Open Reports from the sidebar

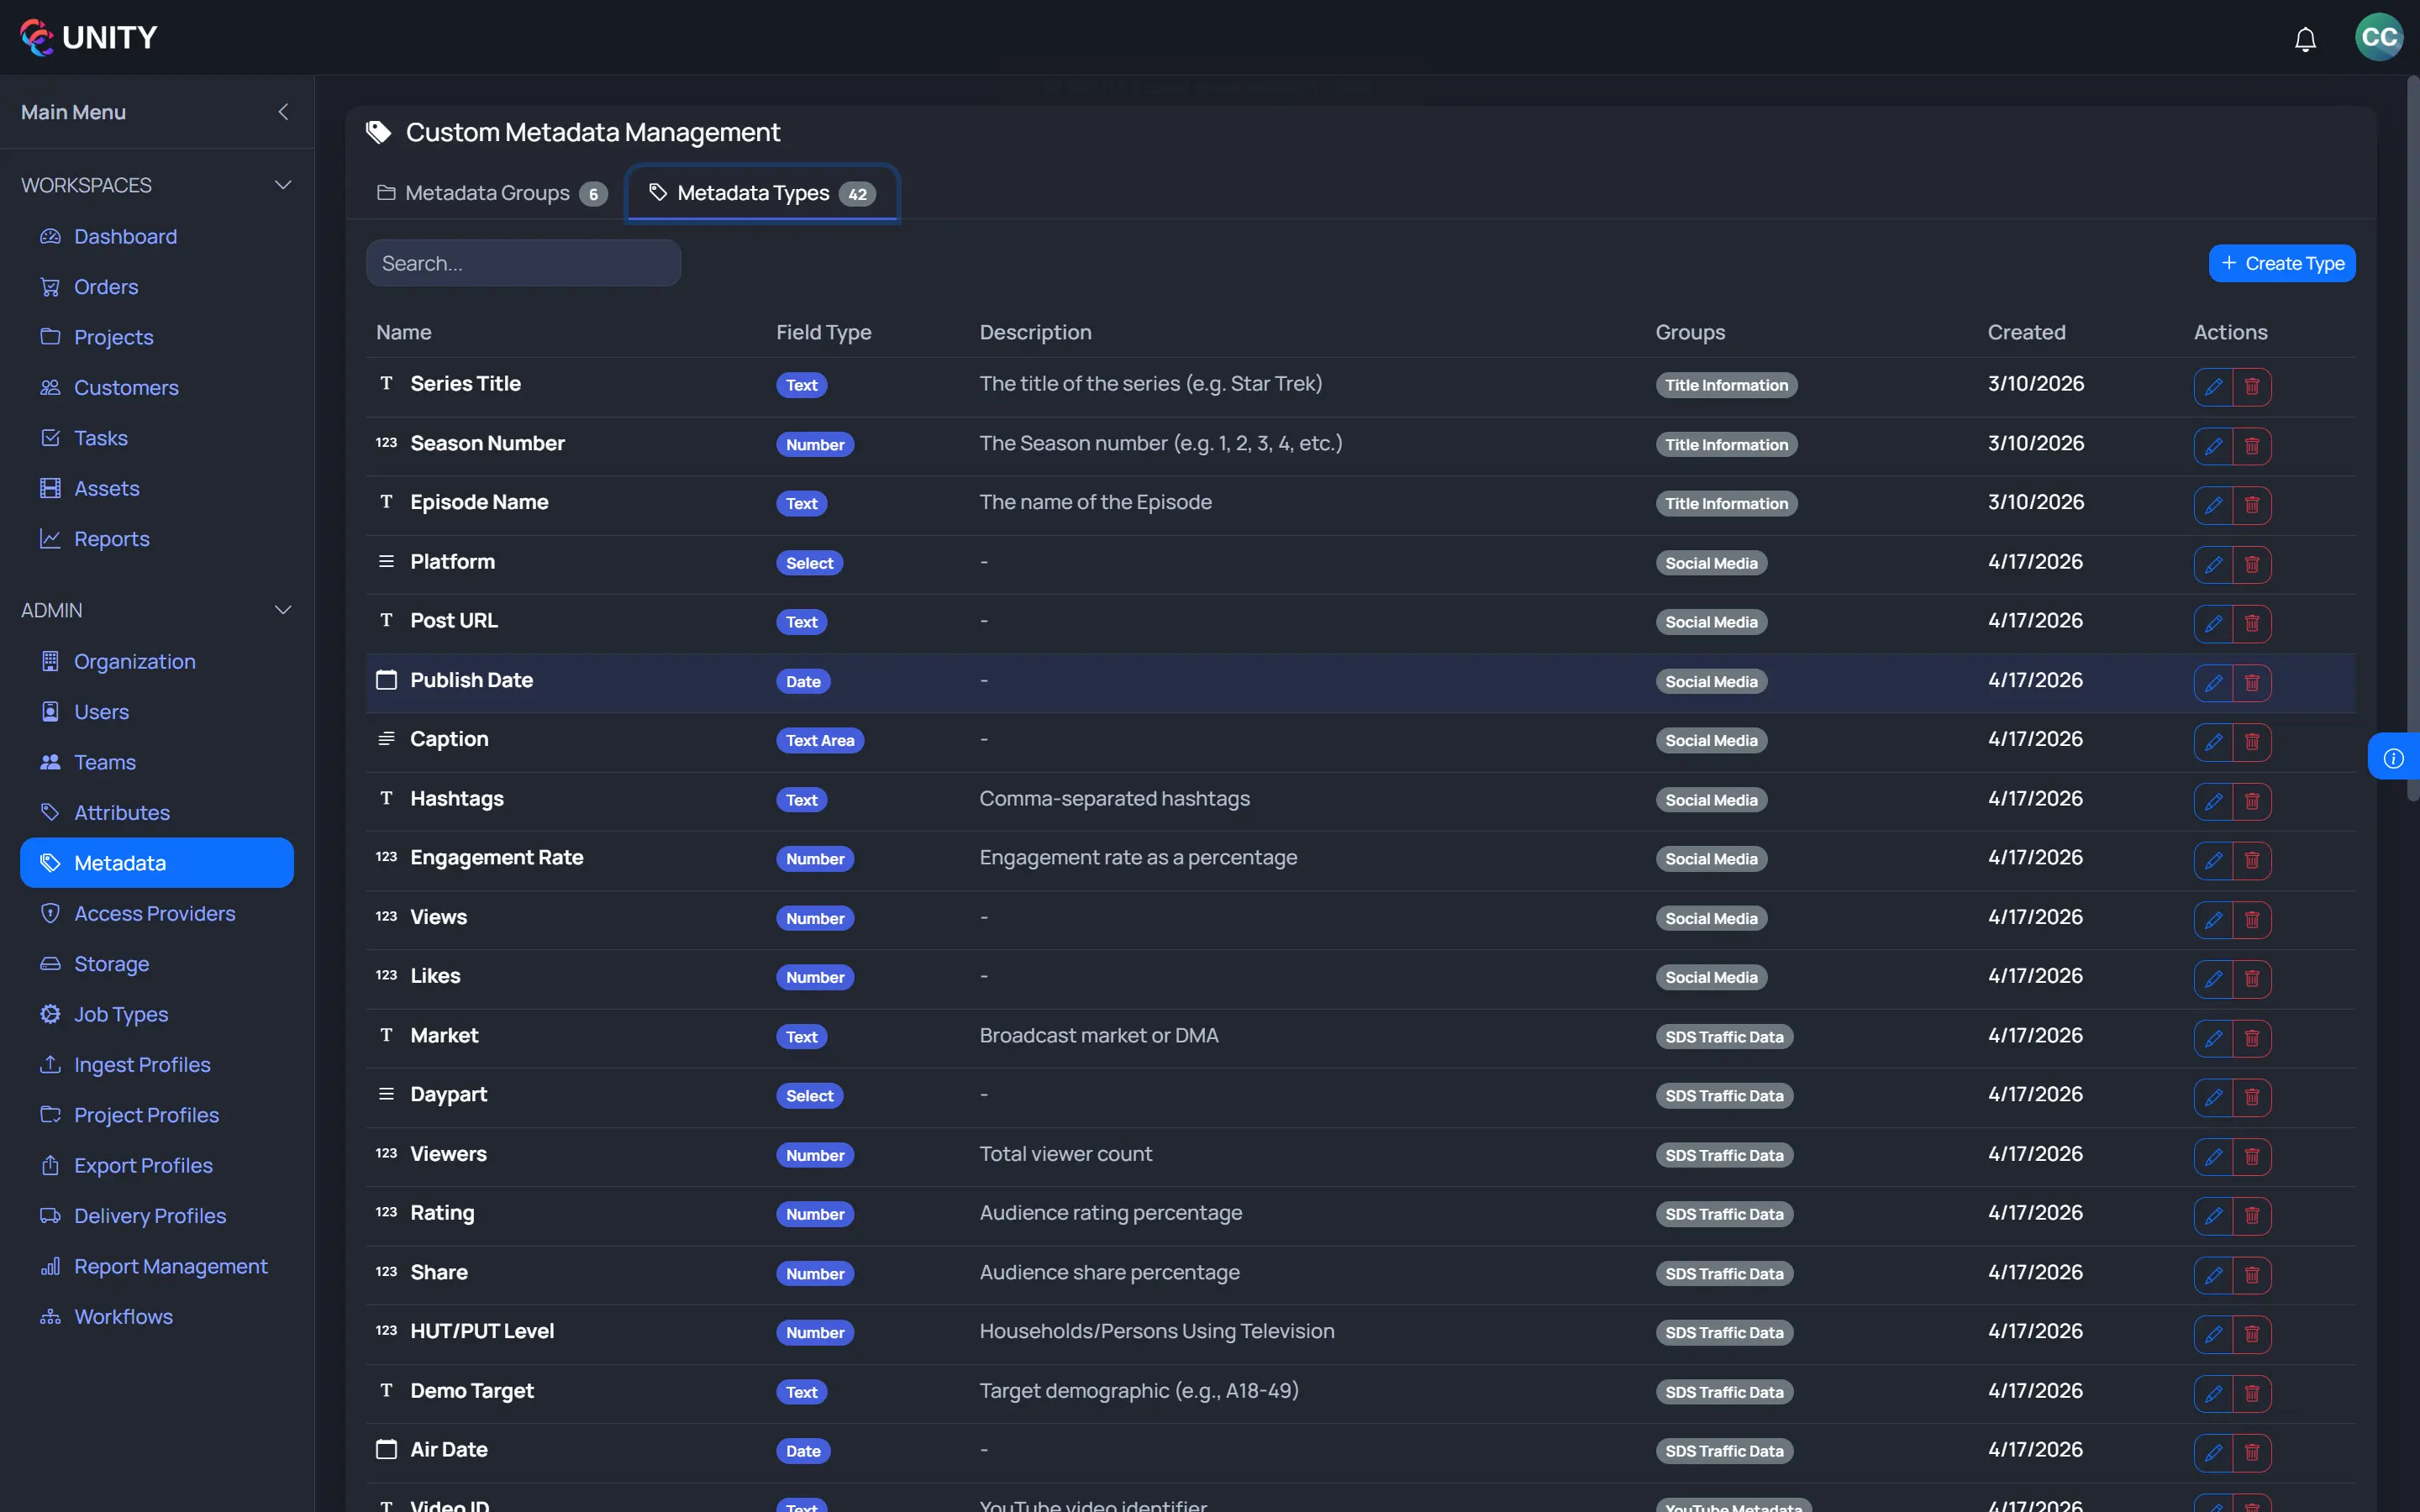[113, 538]
